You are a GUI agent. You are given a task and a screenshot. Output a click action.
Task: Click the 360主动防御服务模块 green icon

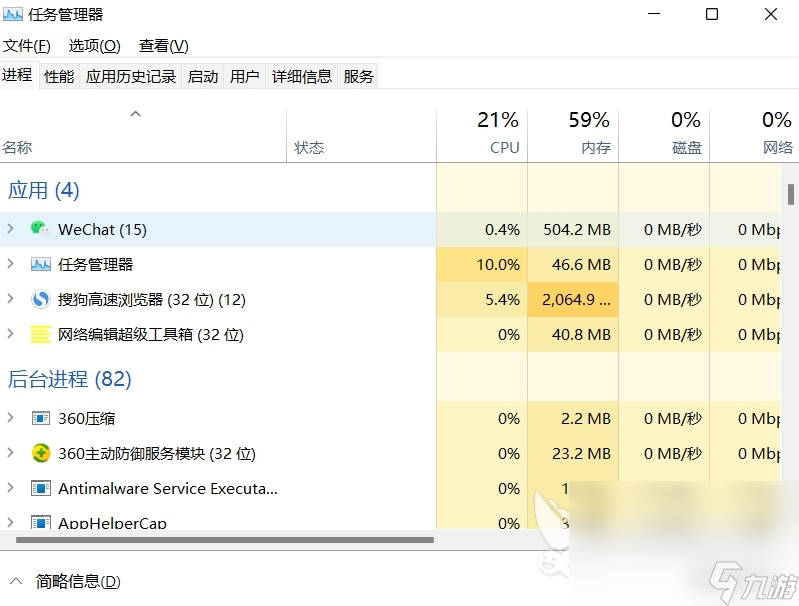(41, 453)
